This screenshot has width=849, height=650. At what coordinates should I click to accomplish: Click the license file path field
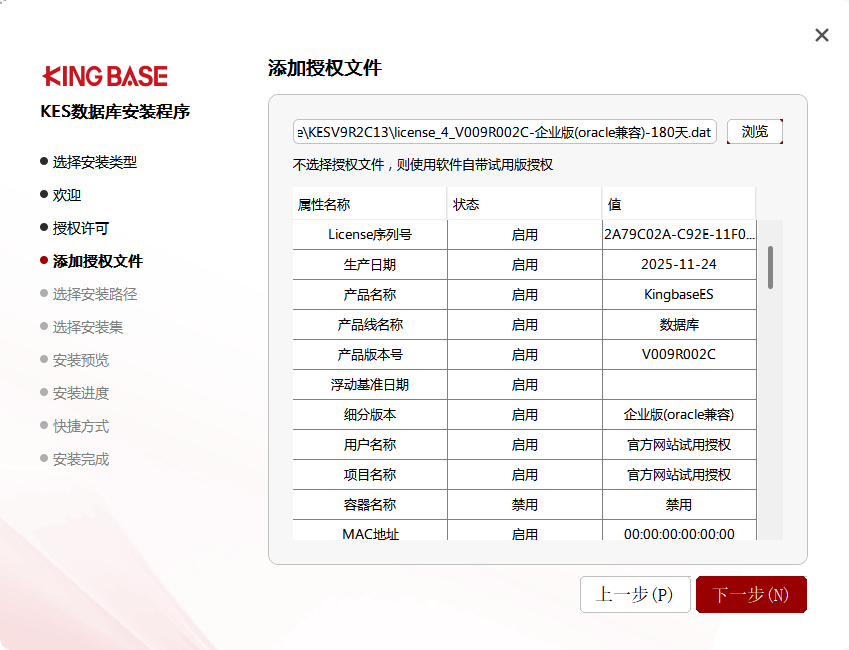coord(505,132)
